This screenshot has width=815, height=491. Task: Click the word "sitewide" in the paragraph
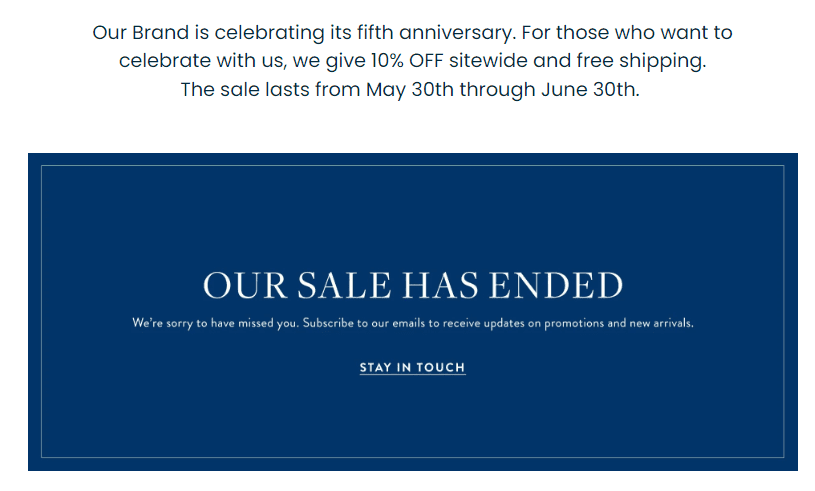click(480, 61)
